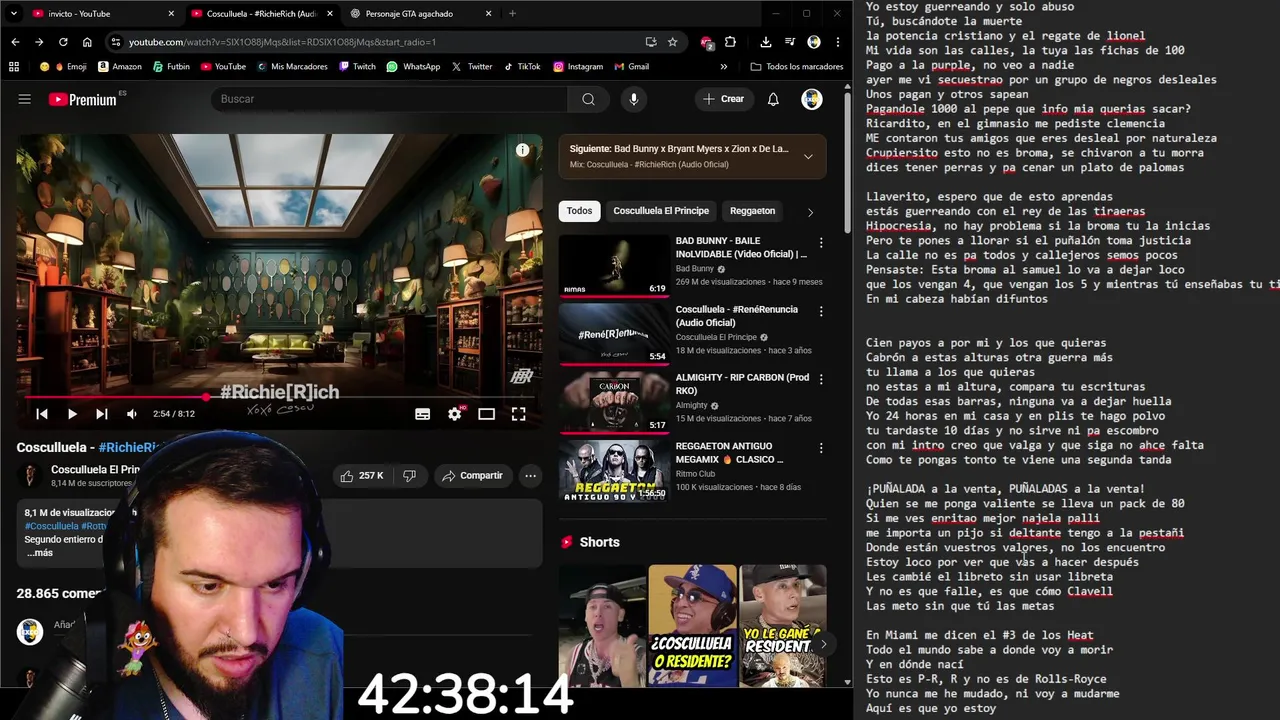
Task: Open ALMIGHTY - RIP CARBON video title
Action: [742, 384]
